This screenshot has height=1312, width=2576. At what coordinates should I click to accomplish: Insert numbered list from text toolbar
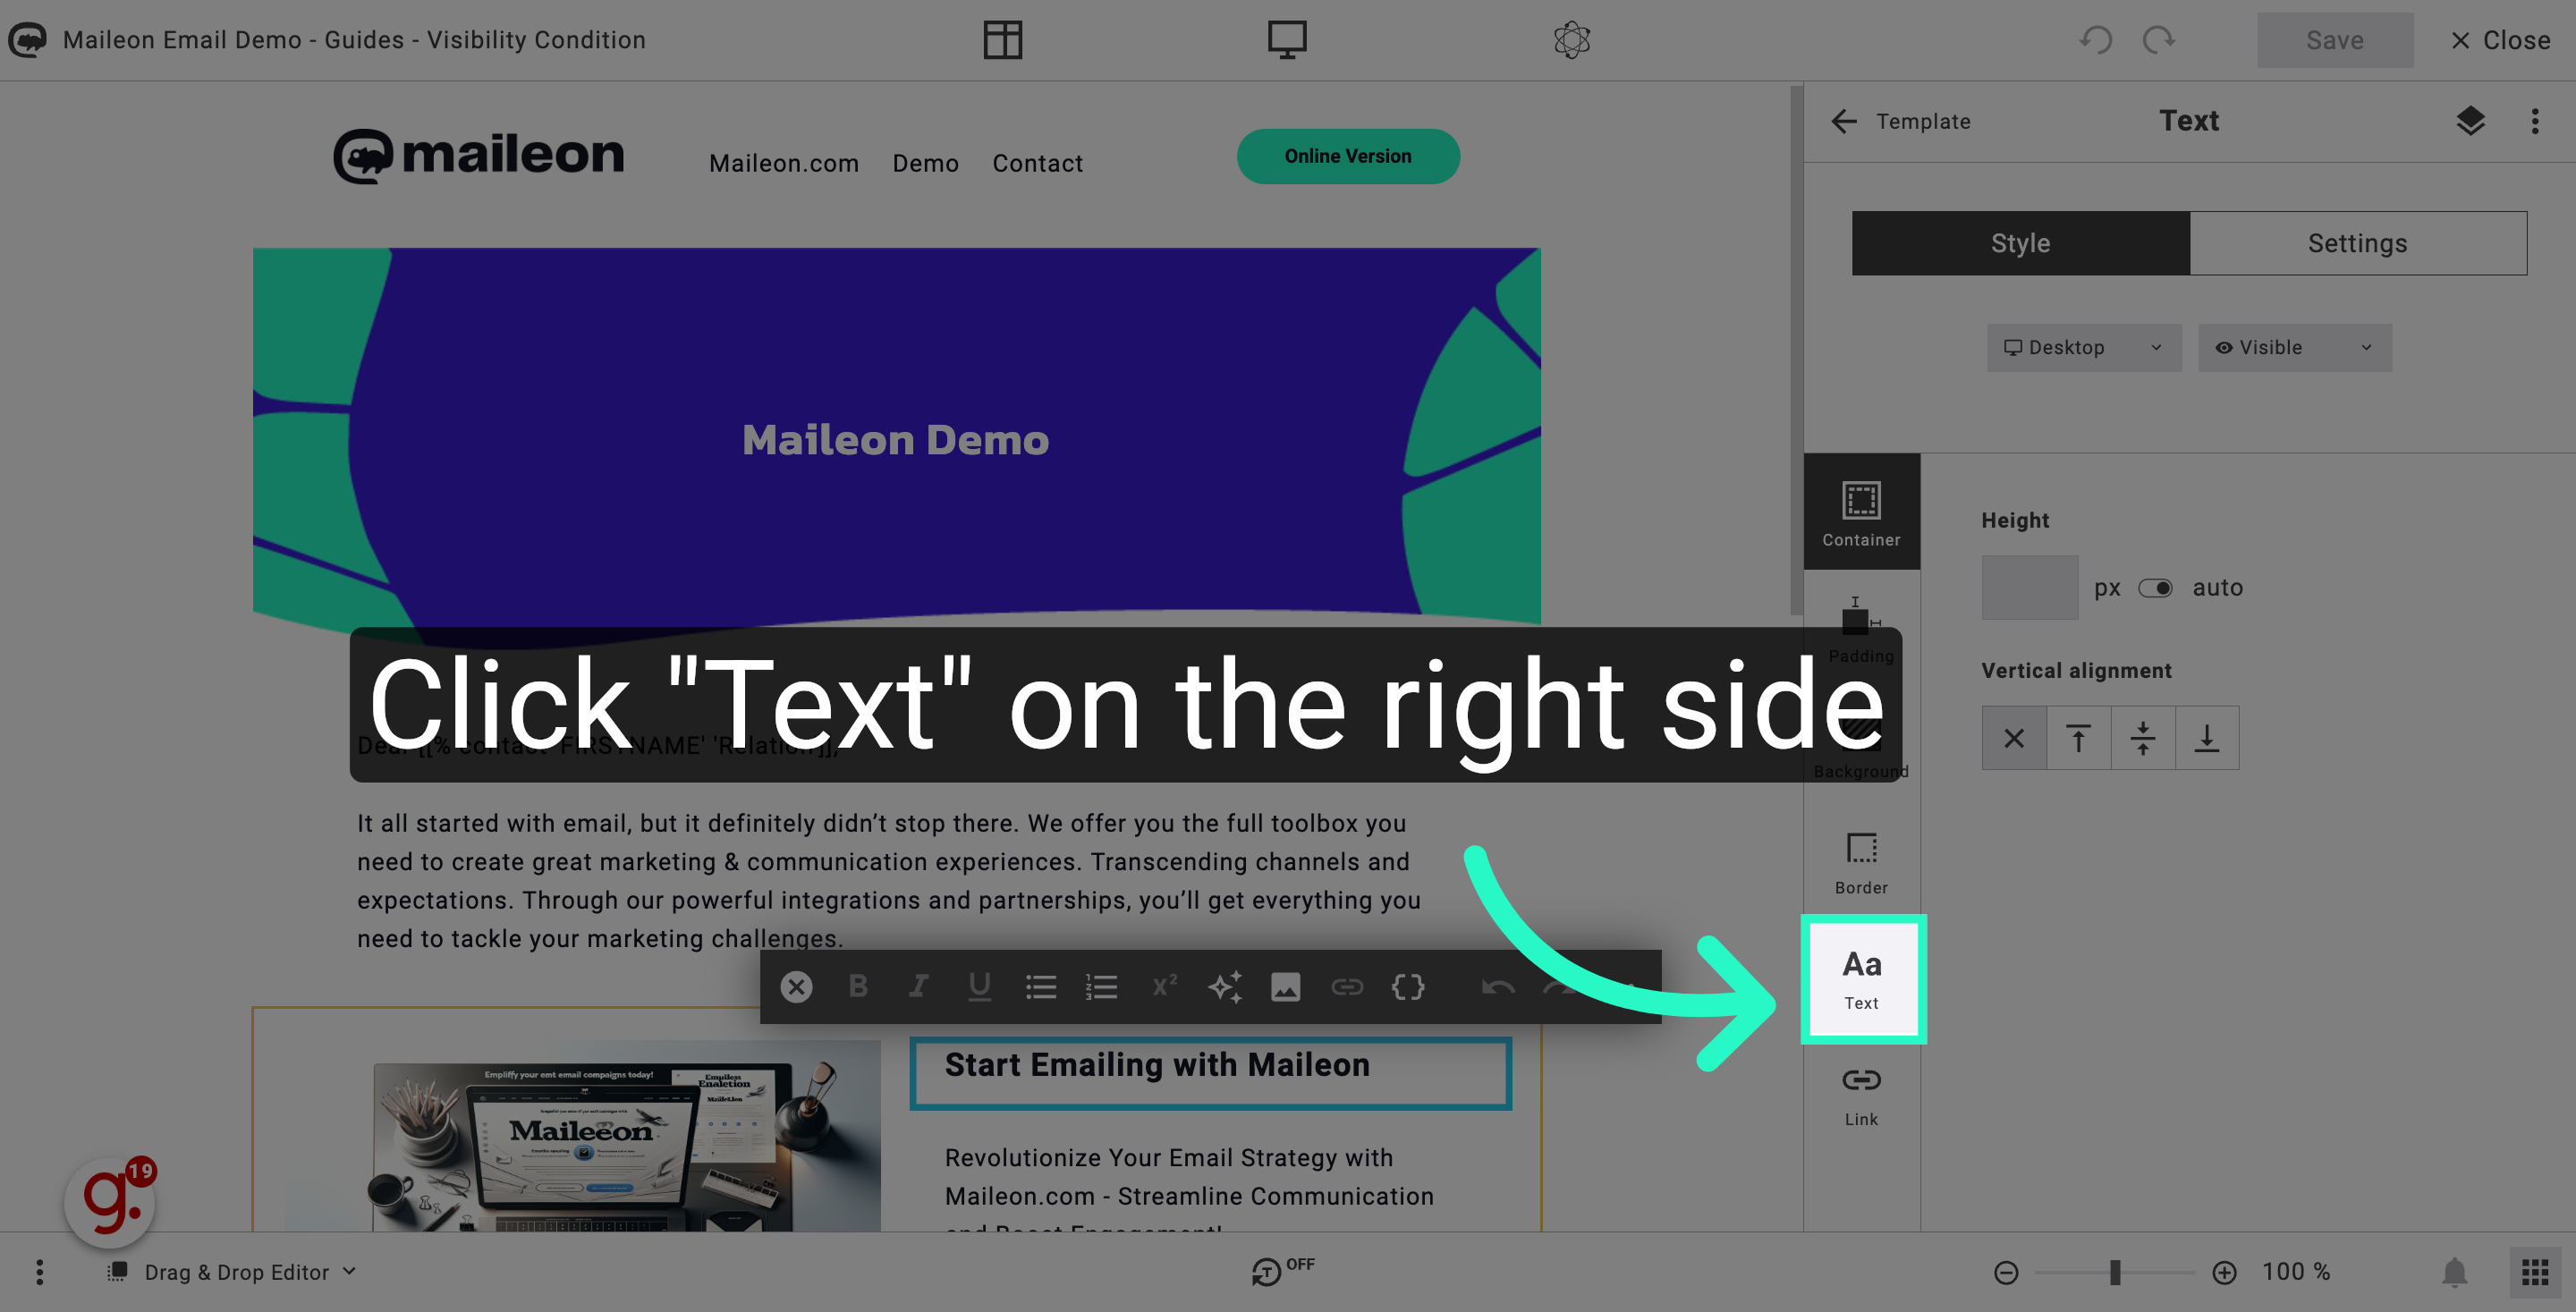(1101, 987)
